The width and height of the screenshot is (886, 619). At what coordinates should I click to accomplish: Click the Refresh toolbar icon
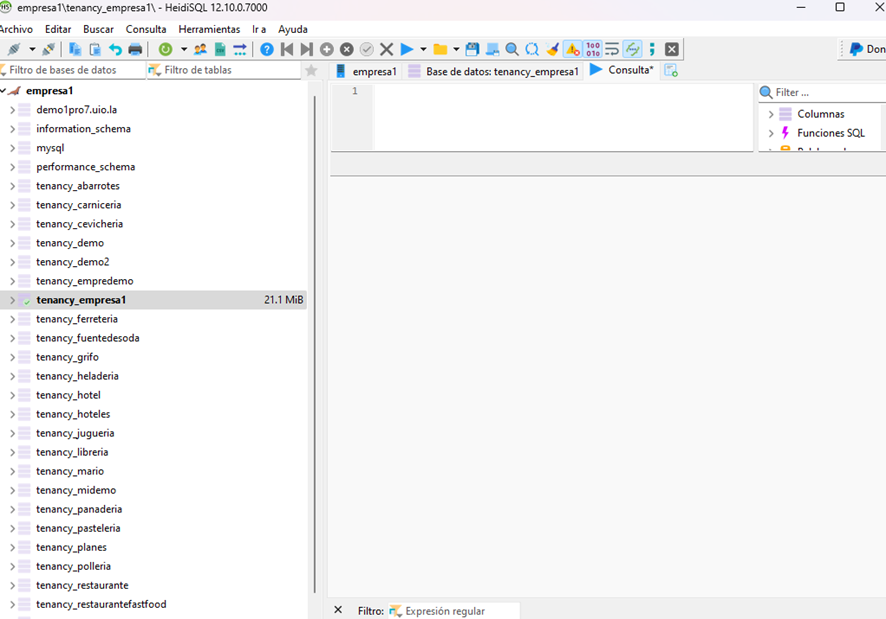(165, 49)
